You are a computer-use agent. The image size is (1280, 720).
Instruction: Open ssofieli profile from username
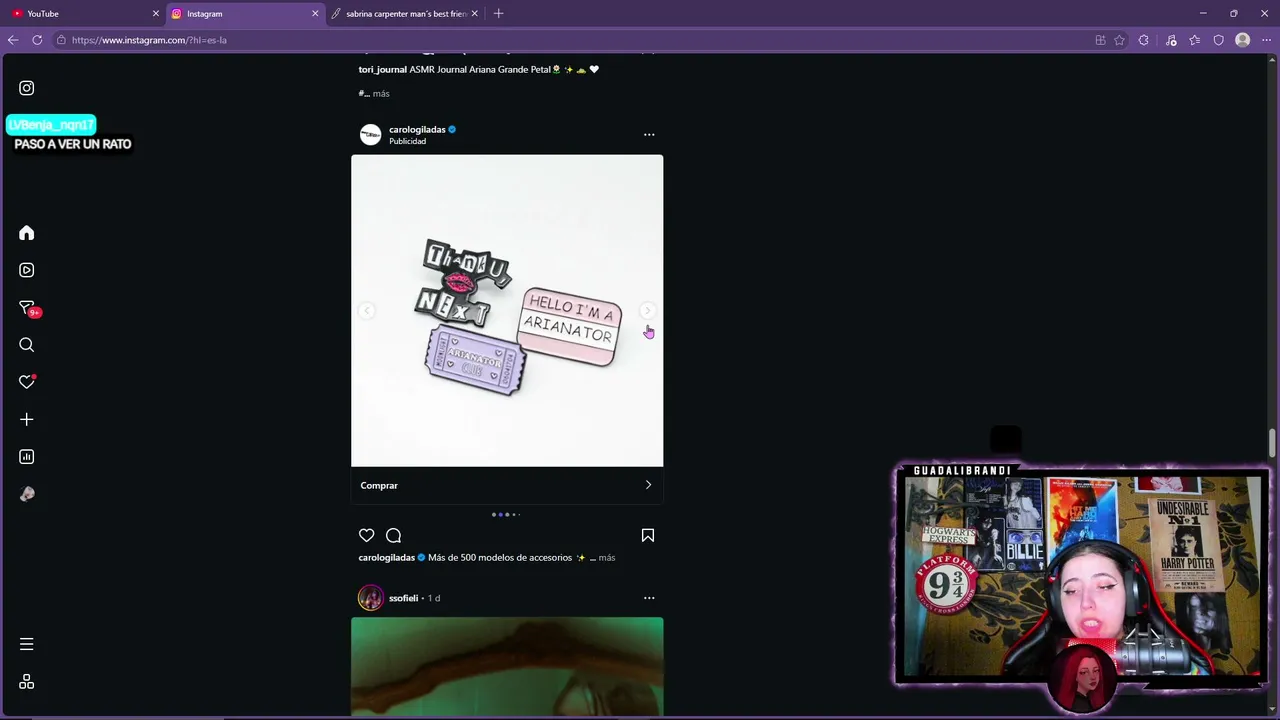pos(403,598)
